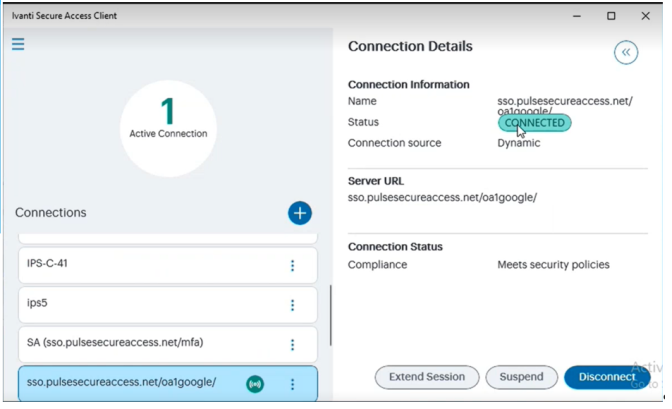
Task: Select SA (sso.pulsesecureaccess.net/mfa) connection
Action: click(x=168, y=344)
